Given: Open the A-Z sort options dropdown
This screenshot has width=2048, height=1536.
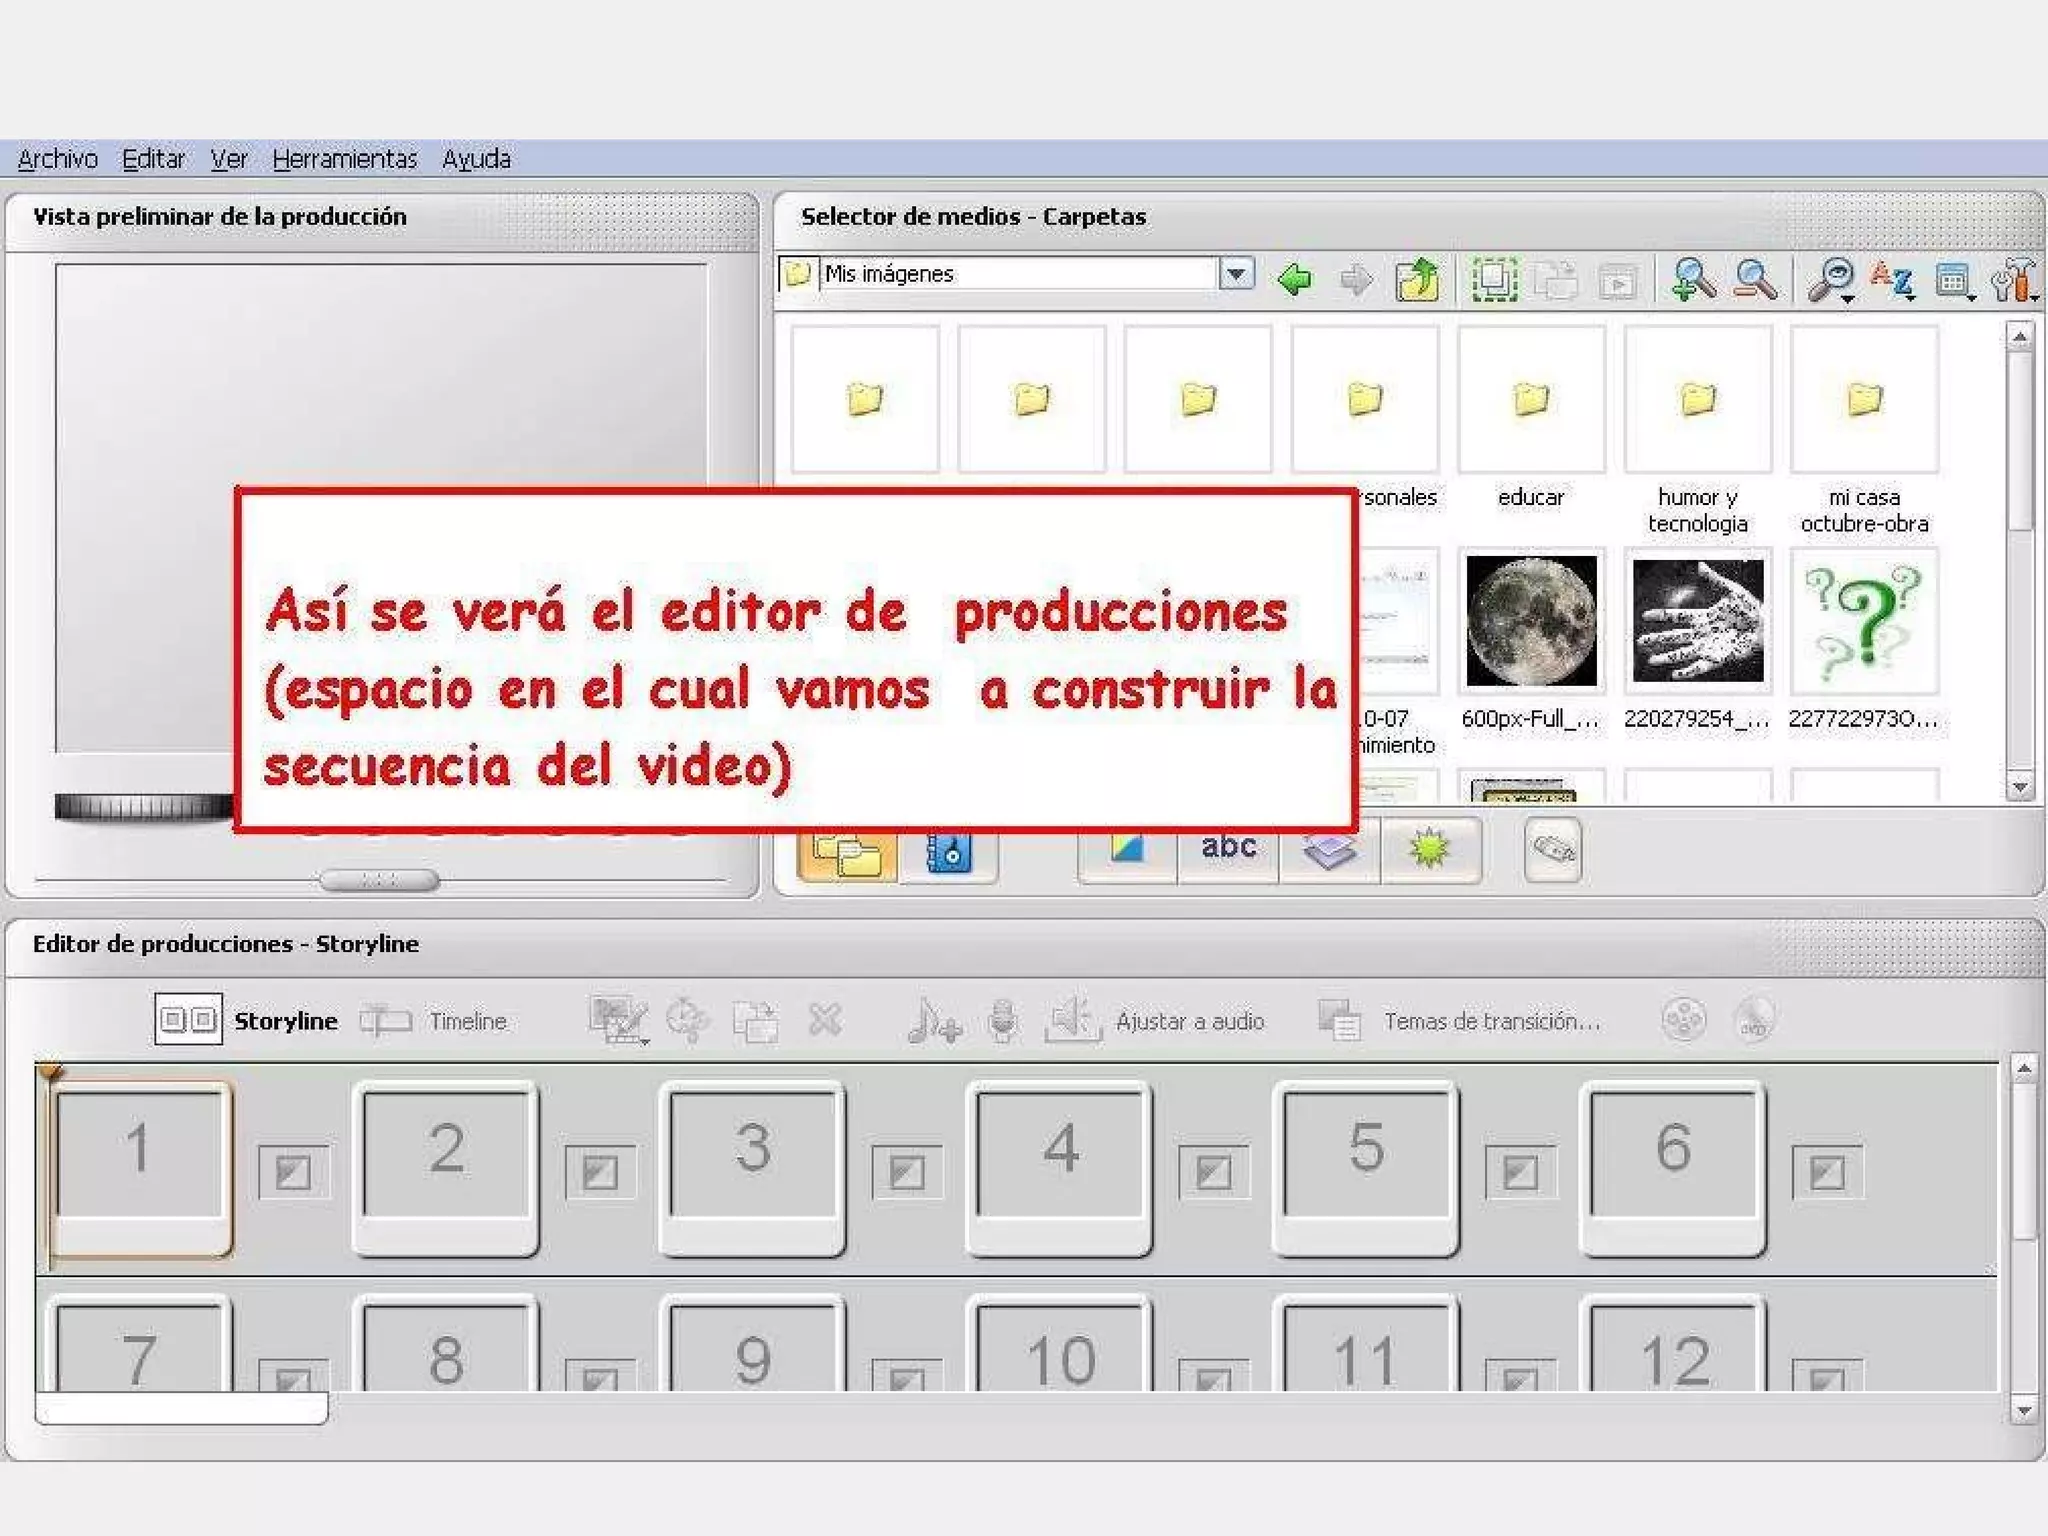Looking at the screenshot, I should point(1893,281).
